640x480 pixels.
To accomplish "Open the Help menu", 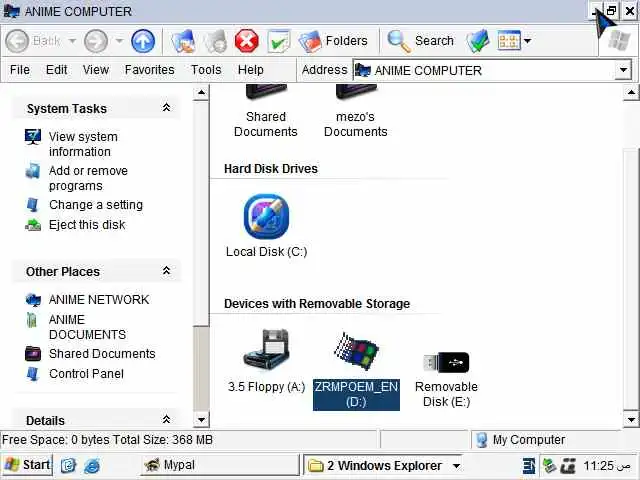I will (251, 70).
